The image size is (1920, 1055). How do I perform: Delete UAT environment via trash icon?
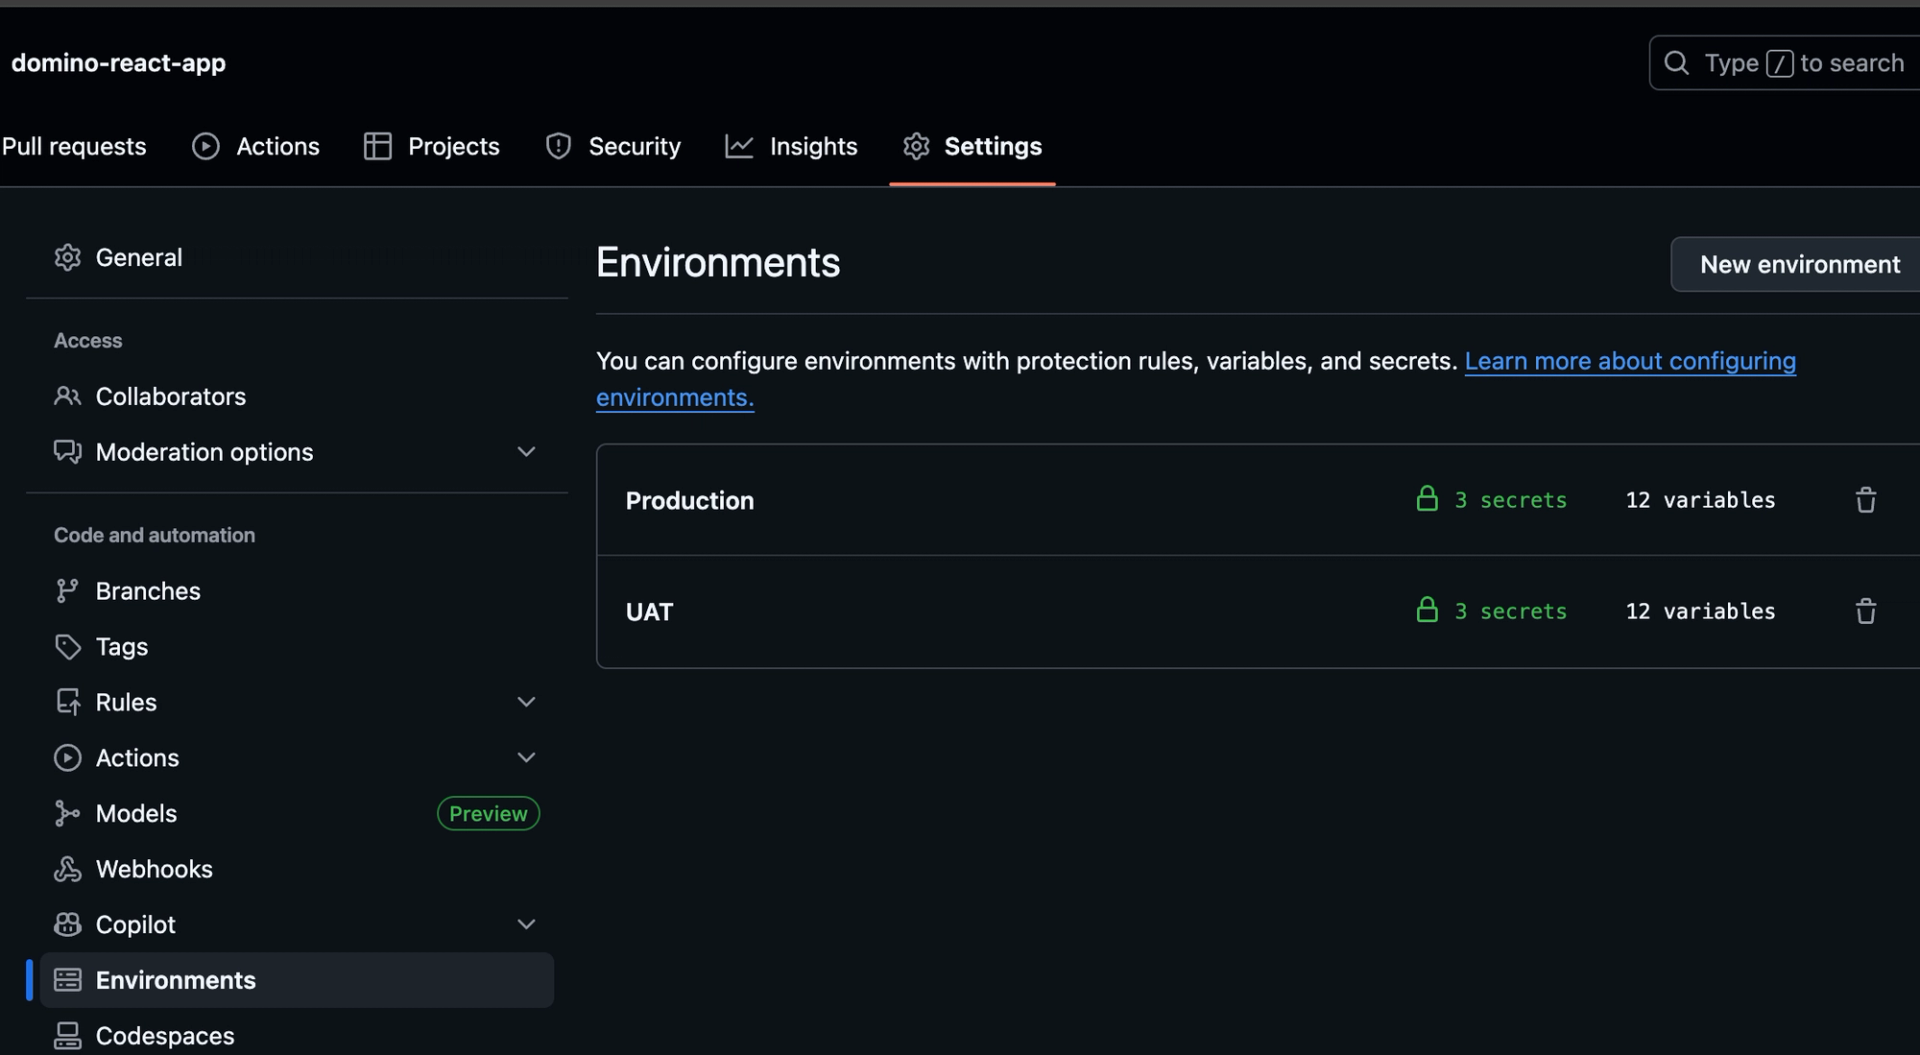1866,611
